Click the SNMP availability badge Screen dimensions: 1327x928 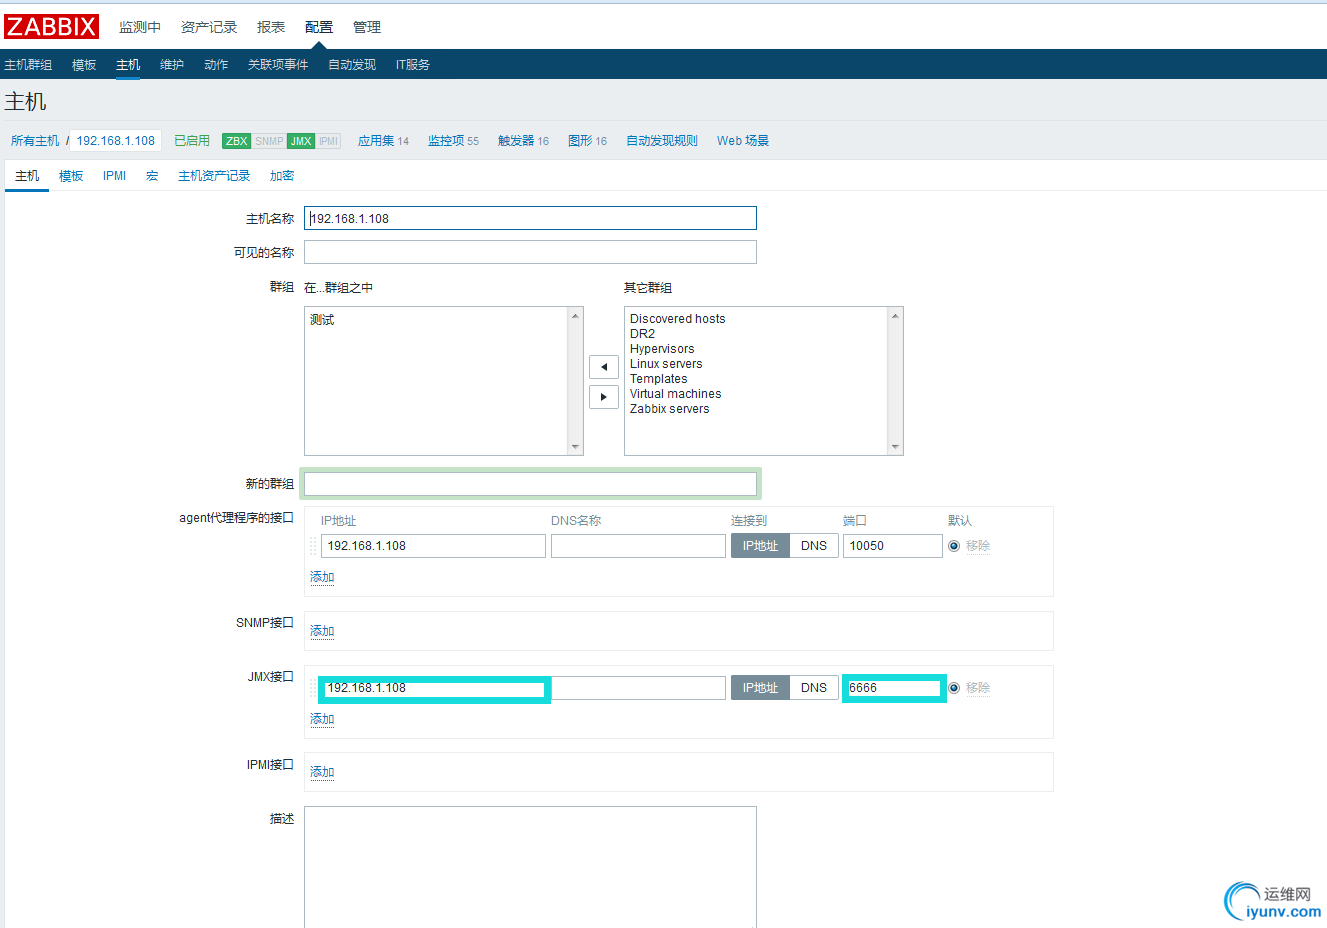(269, 141)
